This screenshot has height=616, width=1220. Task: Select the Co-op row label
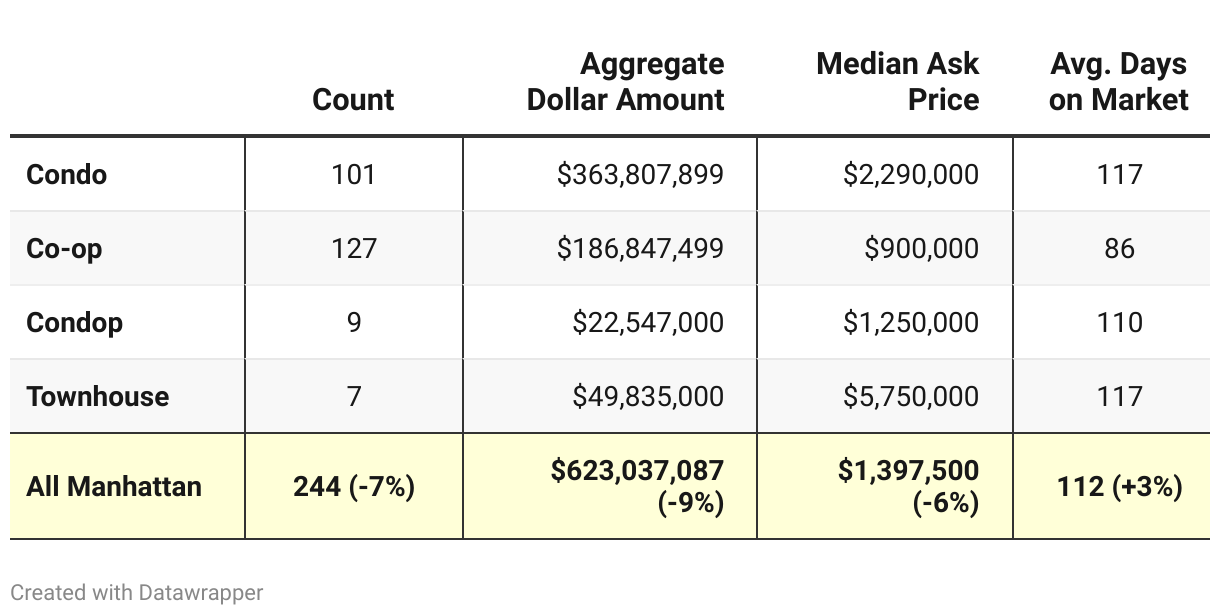[x=65, y=248]
